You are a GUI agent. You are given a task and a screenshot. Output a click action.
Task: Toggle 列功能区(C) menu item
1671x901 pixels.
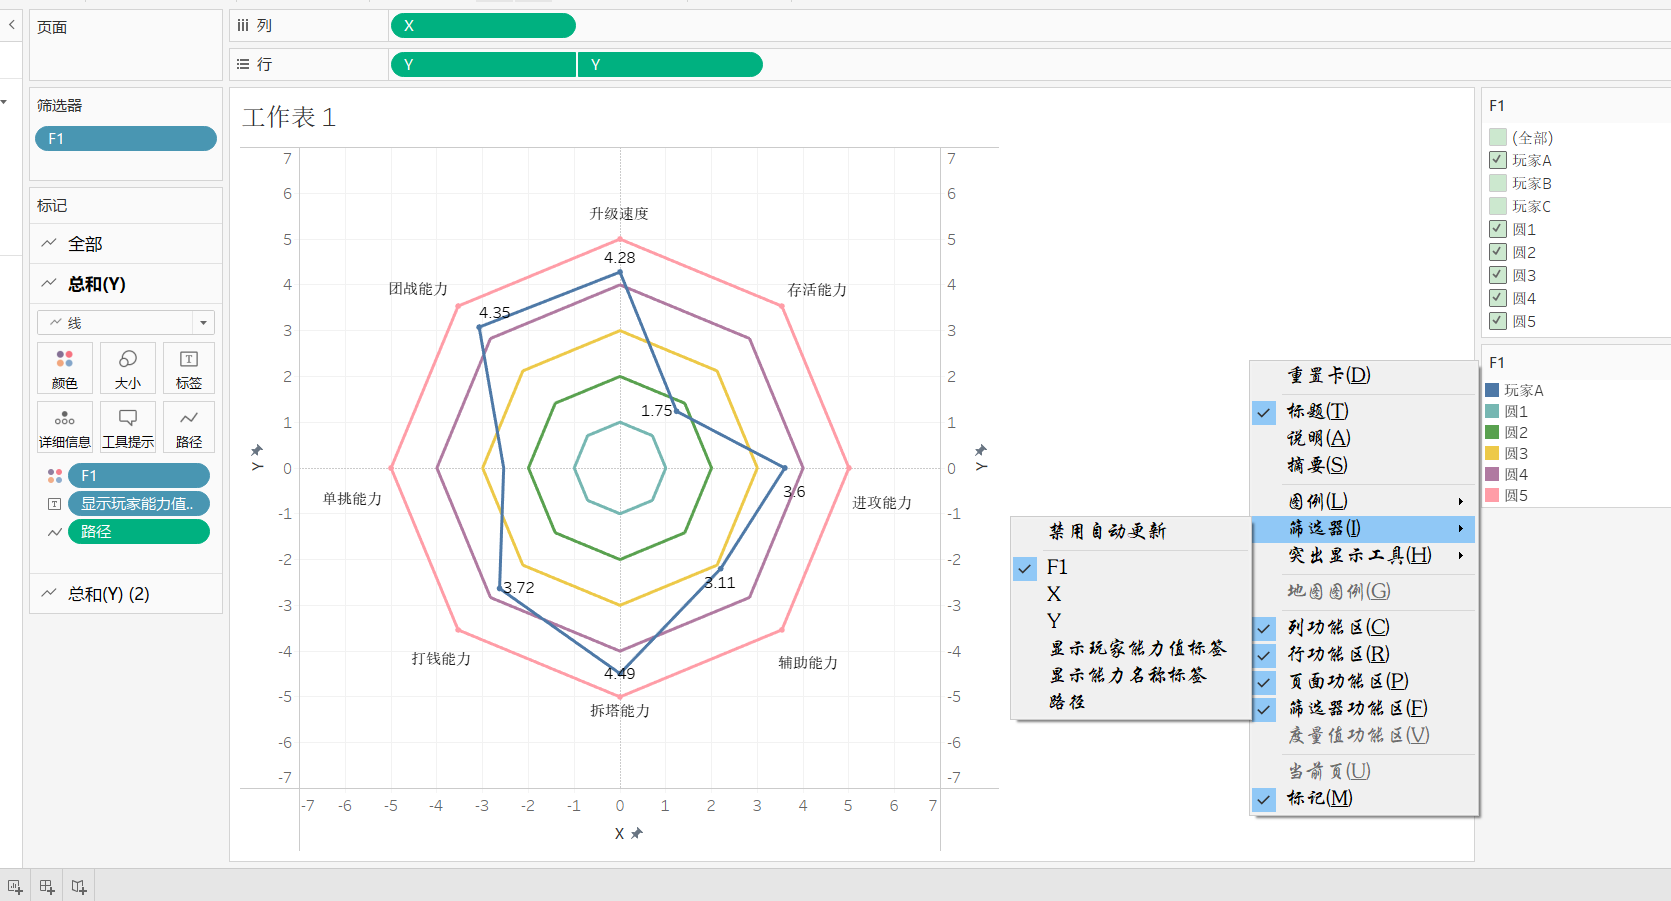(x=1364, y=627)
